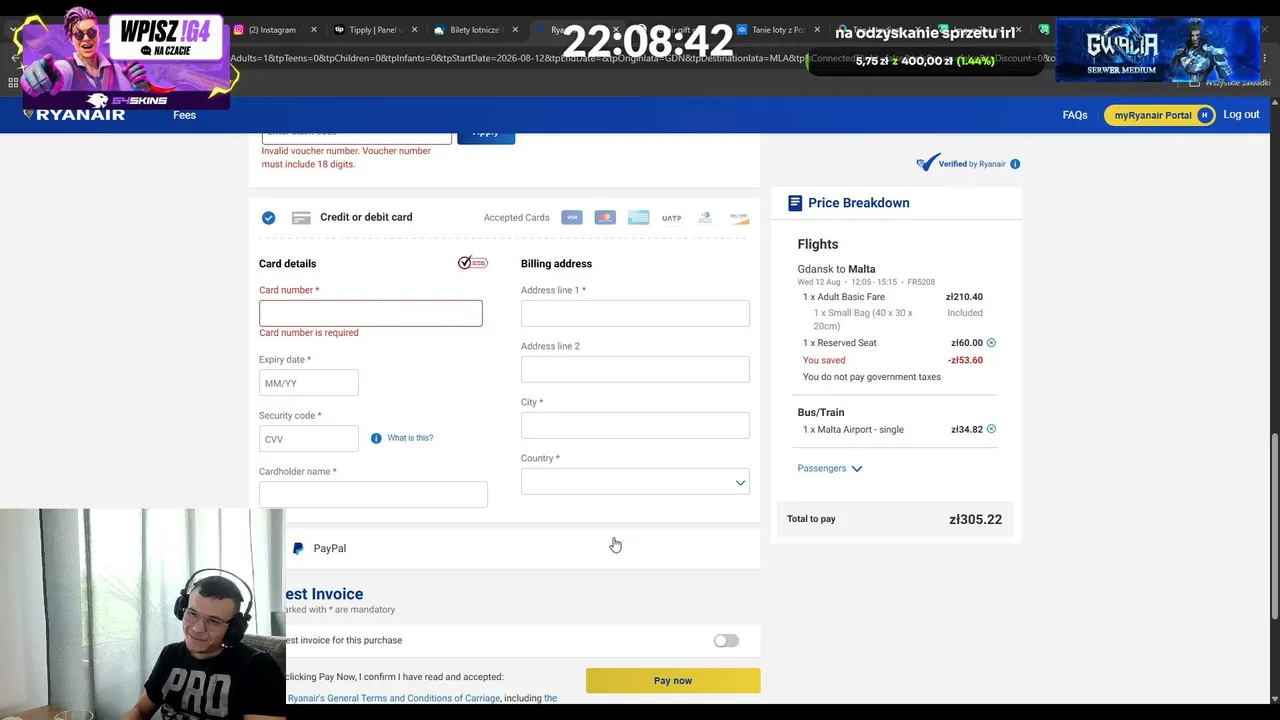Click the invalid voucher number error message
Viewport: 1280px width, 720px height.
click(x=346, y=157)
